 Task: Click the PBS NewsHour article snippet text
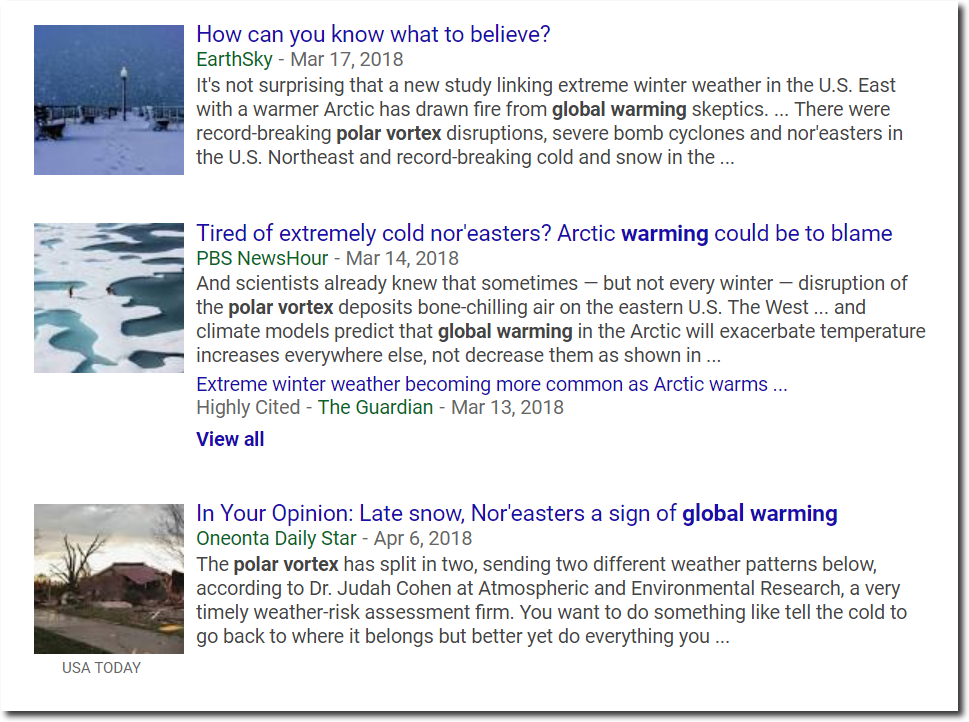tap(561, 319)
